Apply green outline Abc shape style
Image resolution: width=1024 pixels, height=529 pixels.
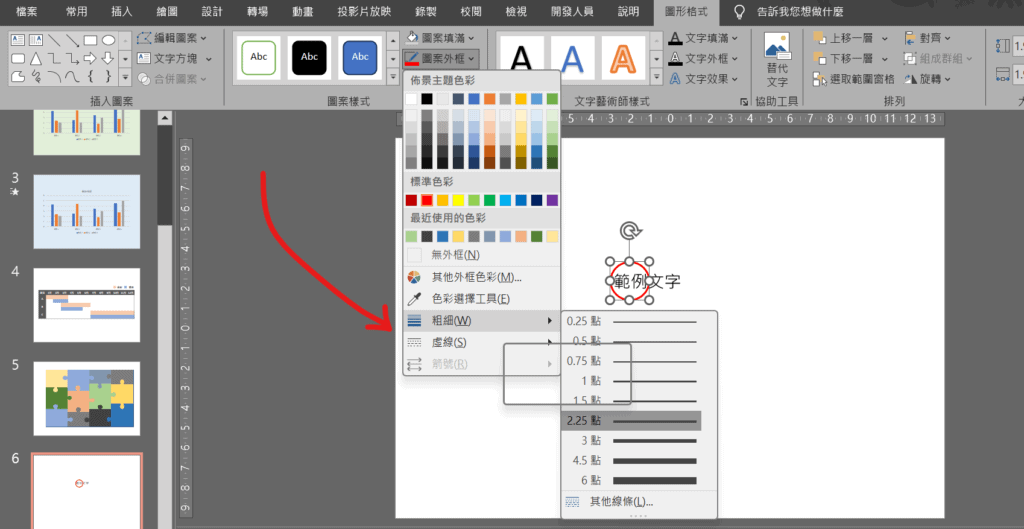pos(259,57)
